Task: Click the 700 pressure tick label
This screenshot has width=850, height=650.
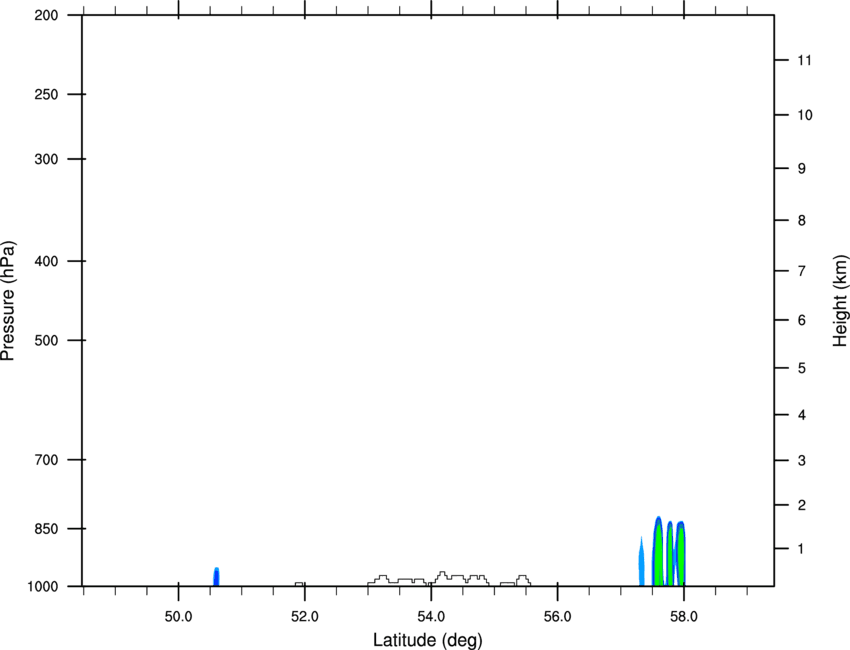Action: (x=46, y=460)
